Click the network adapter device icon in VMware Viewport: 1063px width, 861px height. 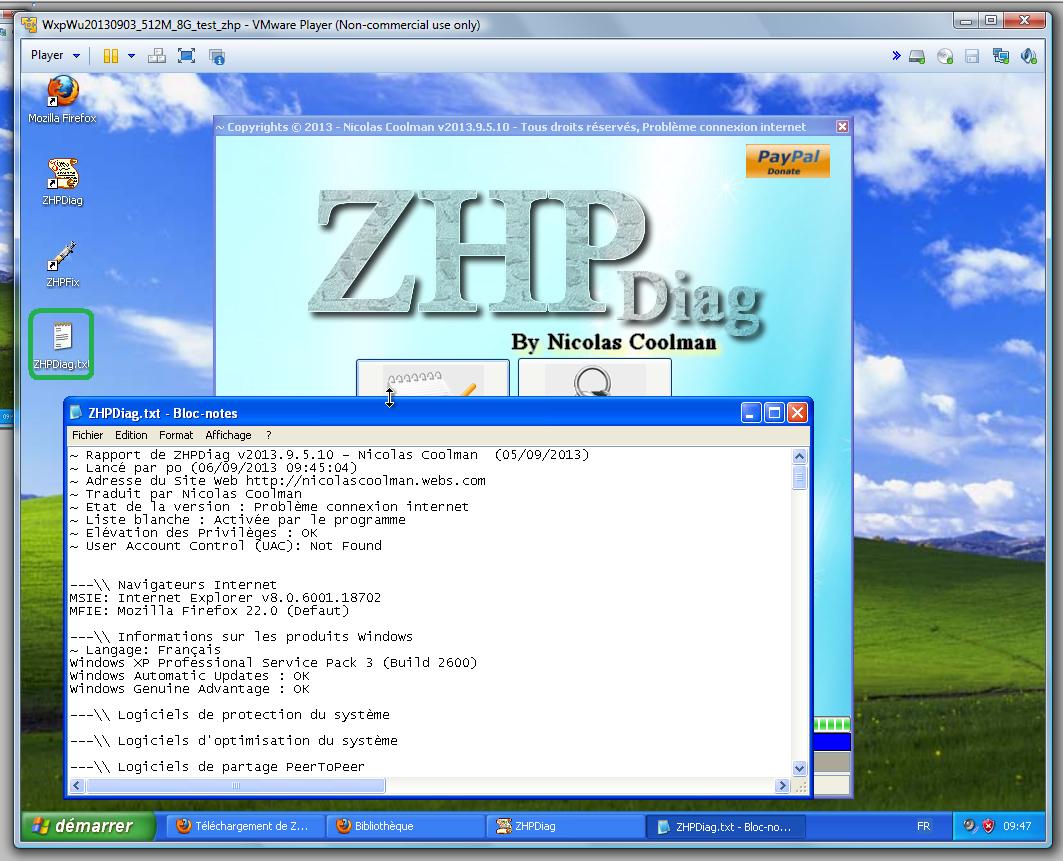[x=1001, y=57]
